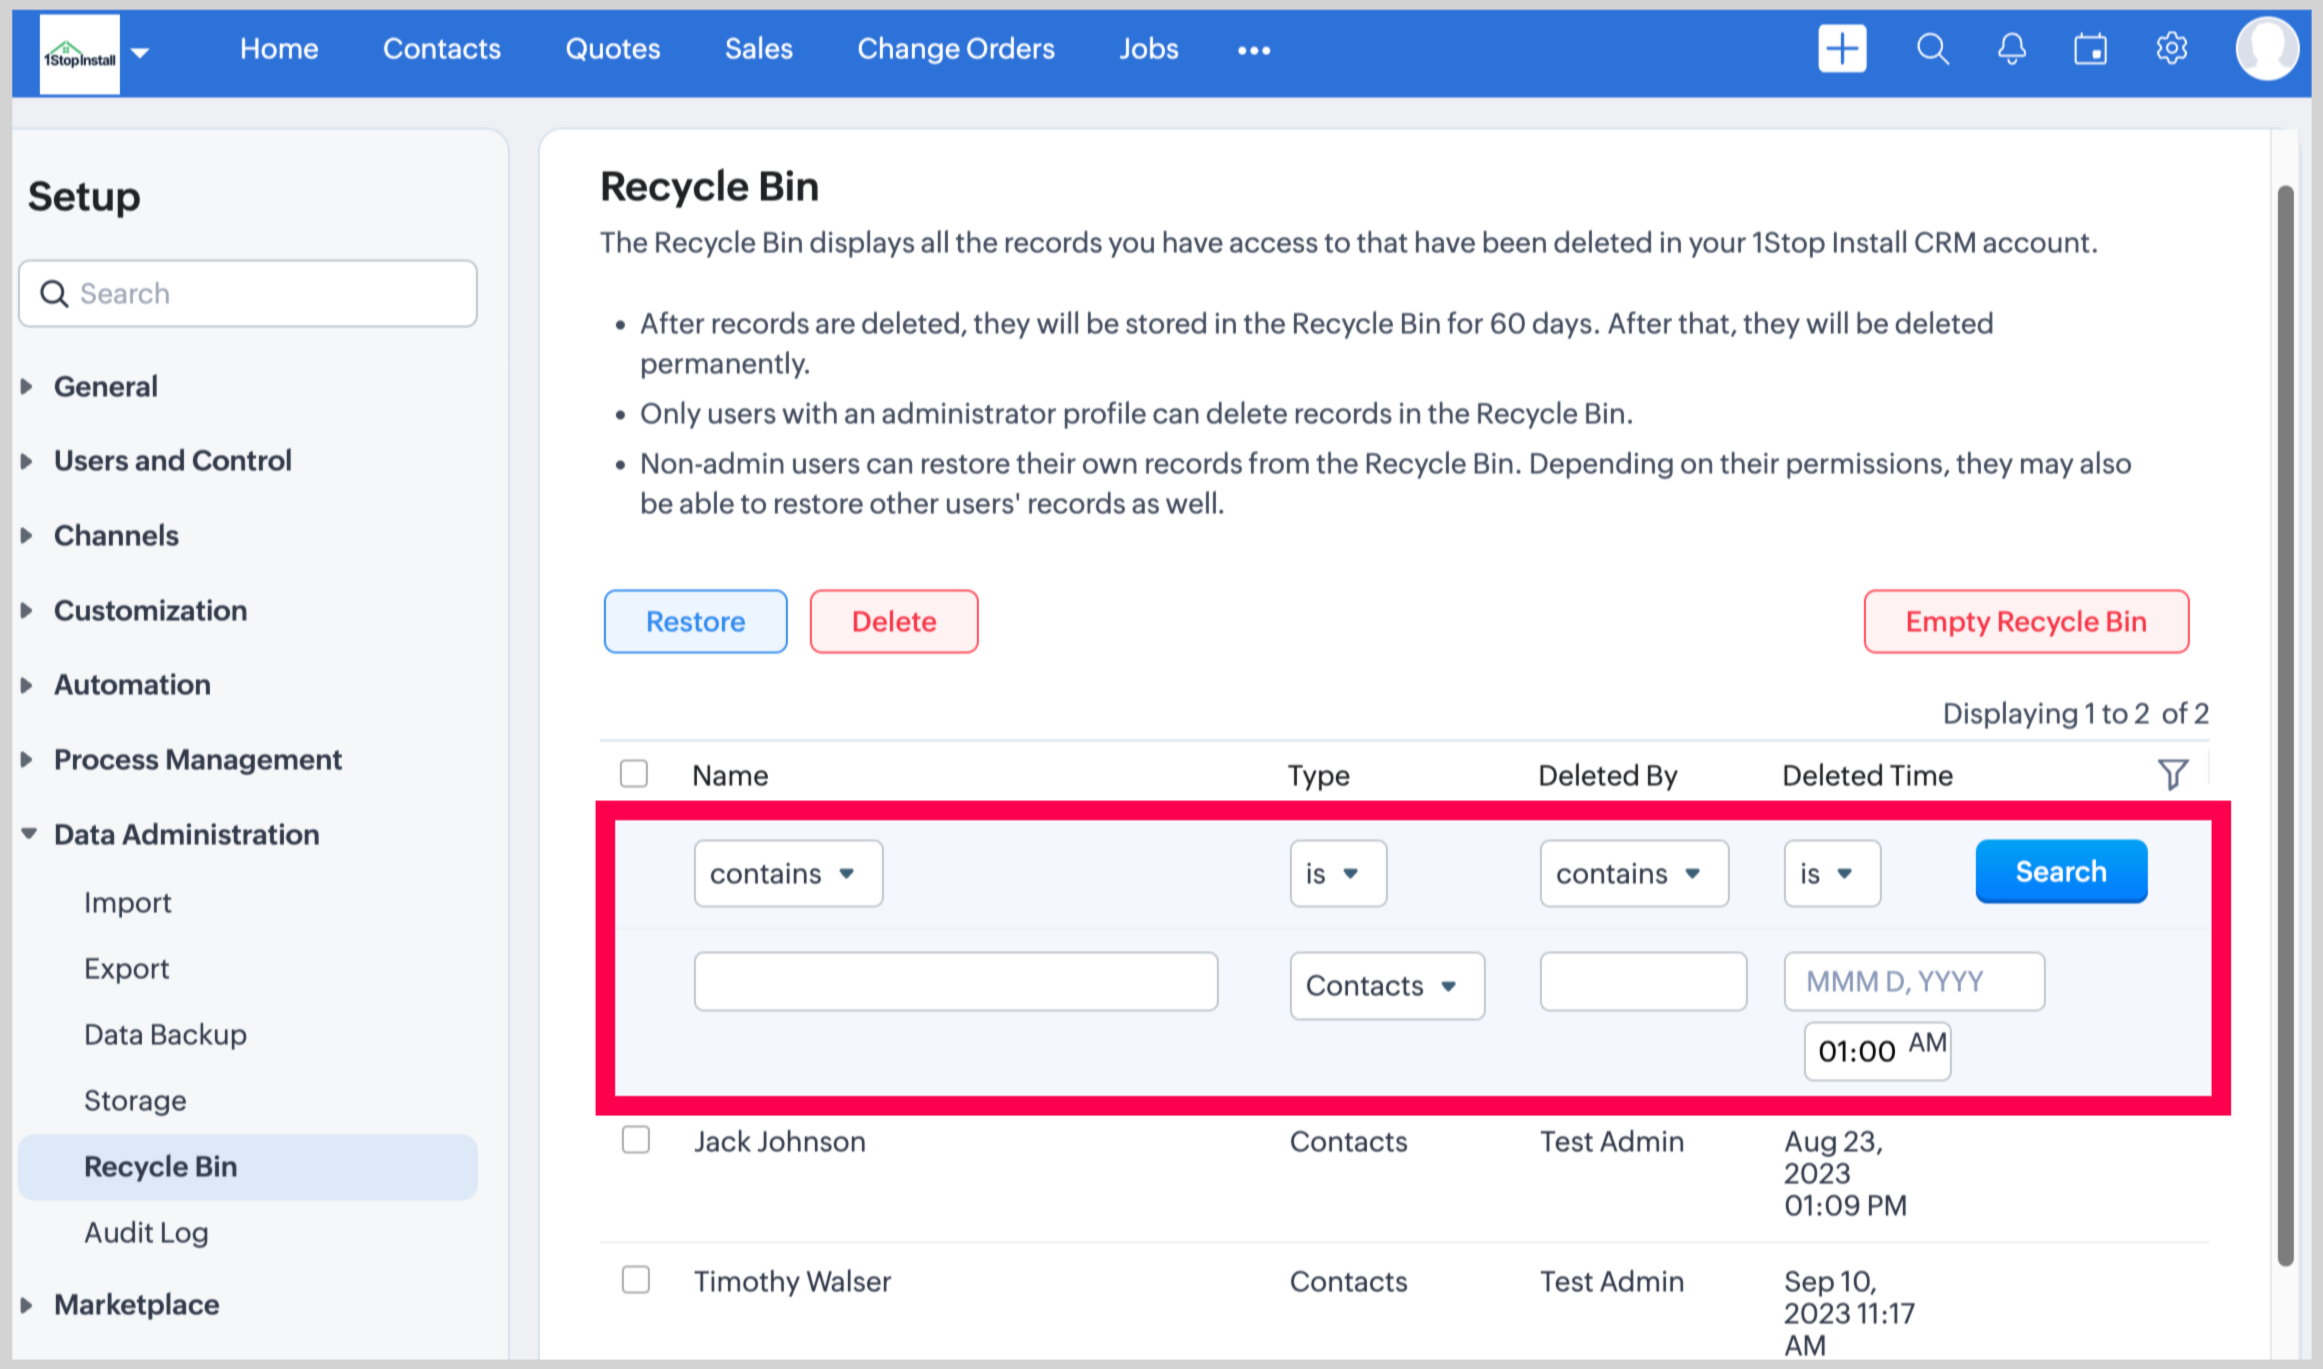The width and height of the screenshot is (2323, 1369).
Task: Select Audit Log in sidebar
Action: click(146, 1233)
